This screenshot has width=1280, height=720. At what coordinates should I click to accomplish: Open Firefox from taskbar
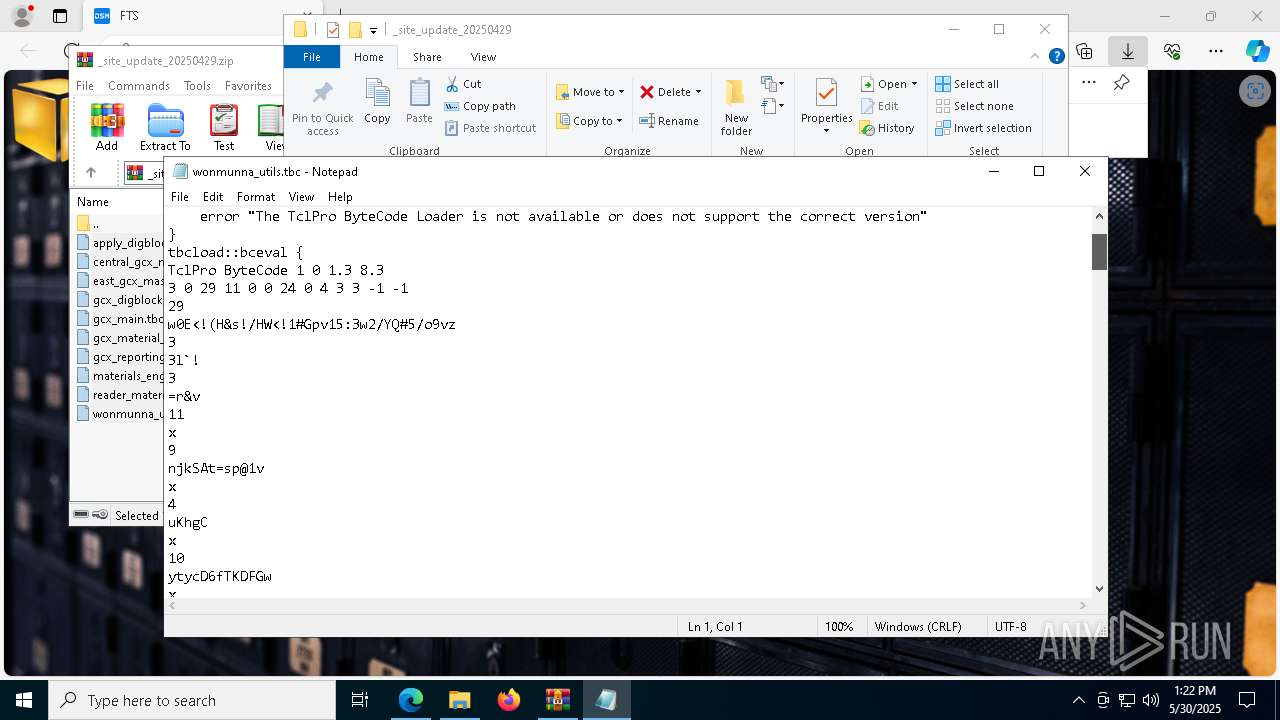(x=509, y=700)
